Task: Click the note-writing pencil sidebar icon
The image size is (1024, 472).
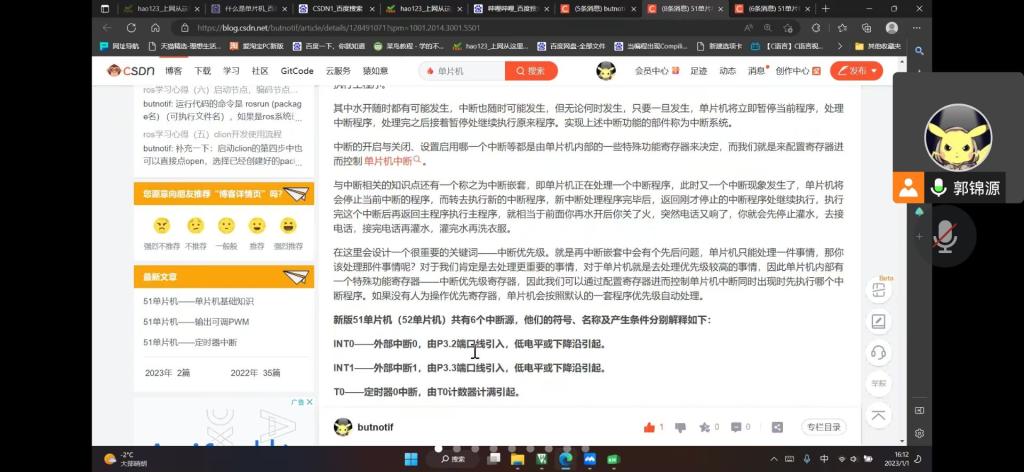Action: coord(878,322)
